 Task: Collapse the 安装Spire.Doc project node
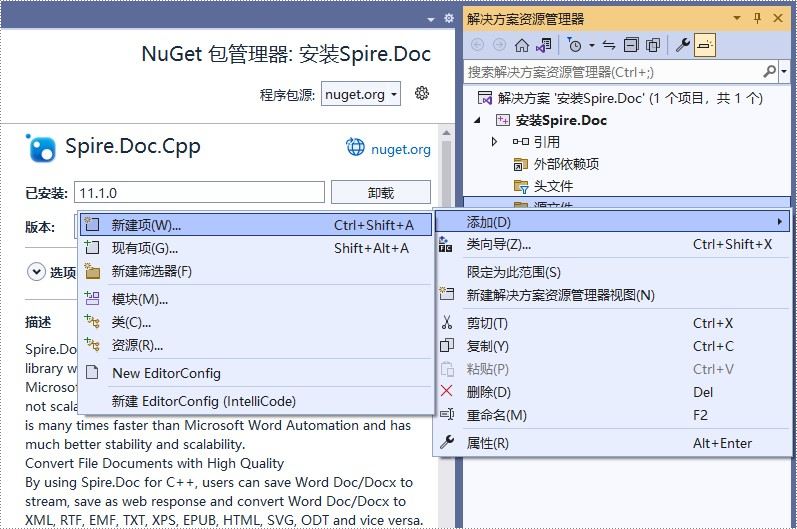click(x=477, y=120)
